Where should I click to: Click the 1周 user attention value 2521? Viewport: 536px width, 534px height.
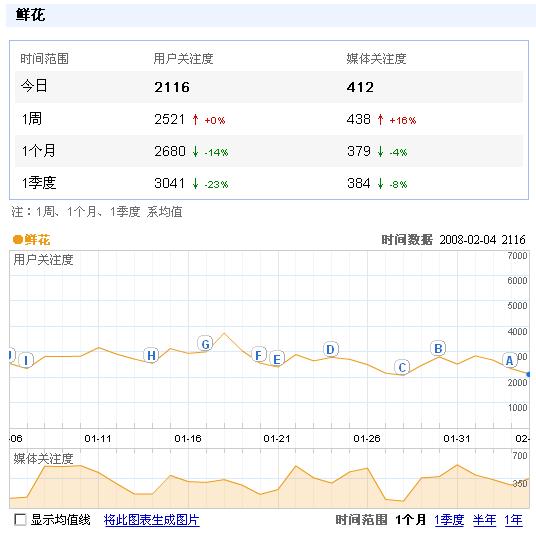[x=169, y=119]
